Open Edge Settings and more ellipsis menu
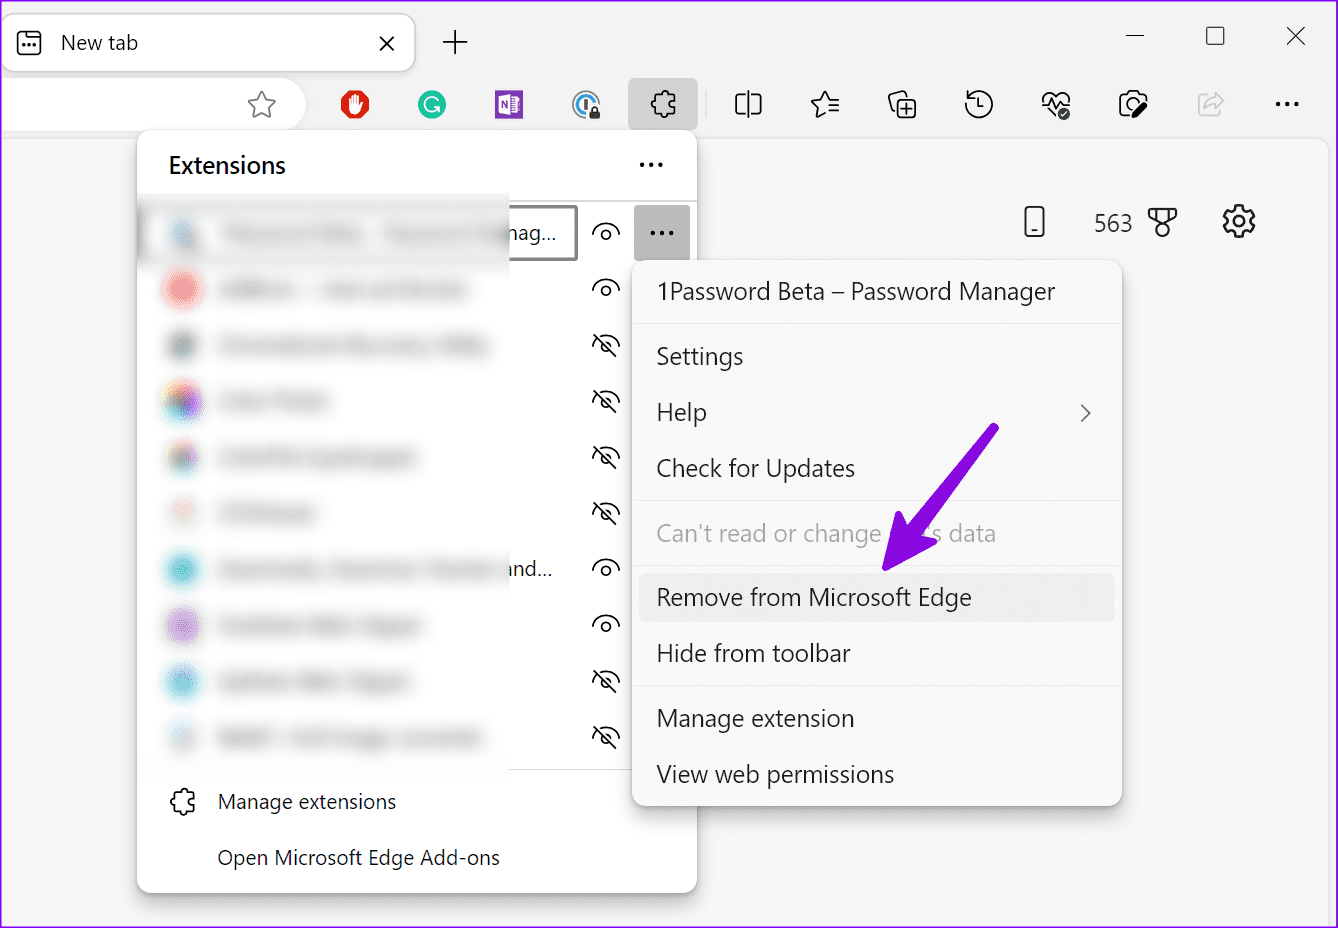The image size is (1338, 928). [x=1287, y=104]
